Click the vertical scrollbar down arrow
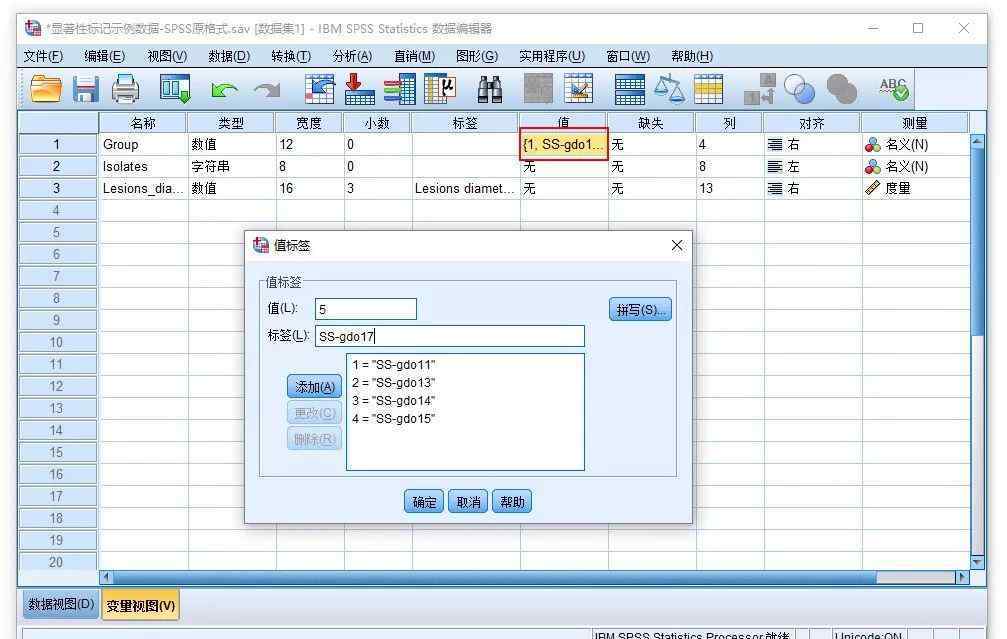 (977, 562)
